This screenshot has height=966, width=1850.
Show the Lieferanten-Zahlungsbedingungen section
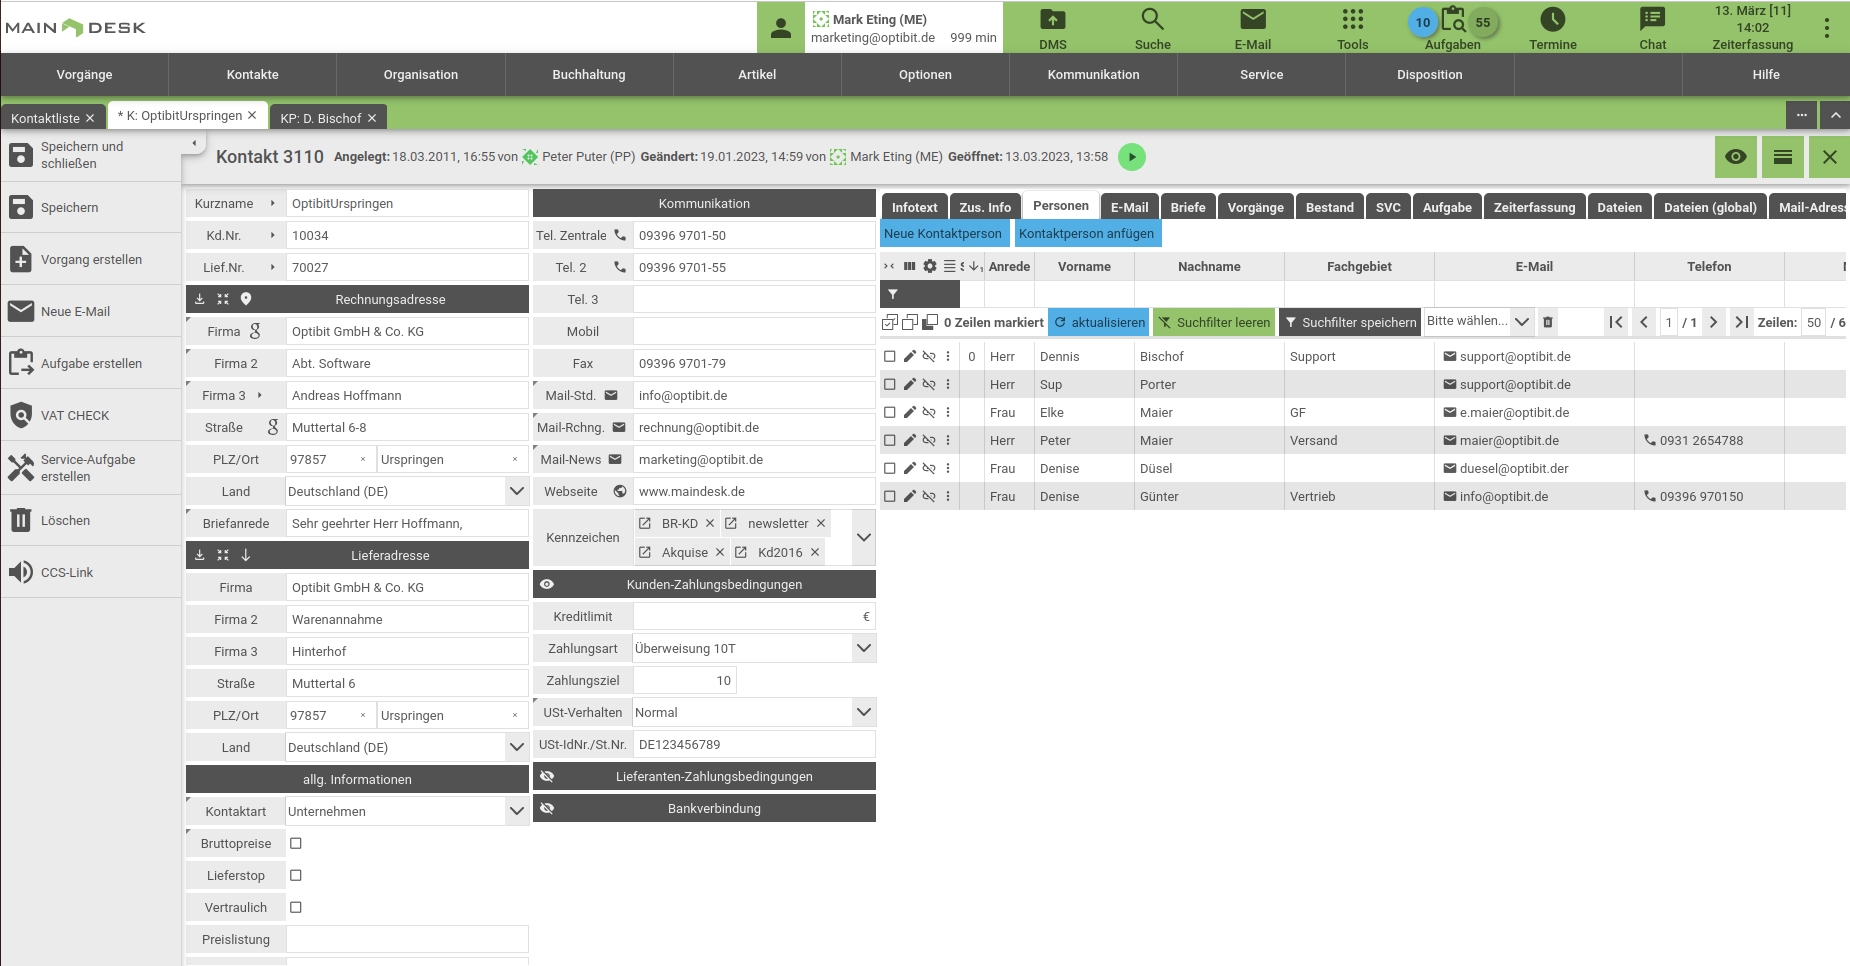(x=547, y=777)
